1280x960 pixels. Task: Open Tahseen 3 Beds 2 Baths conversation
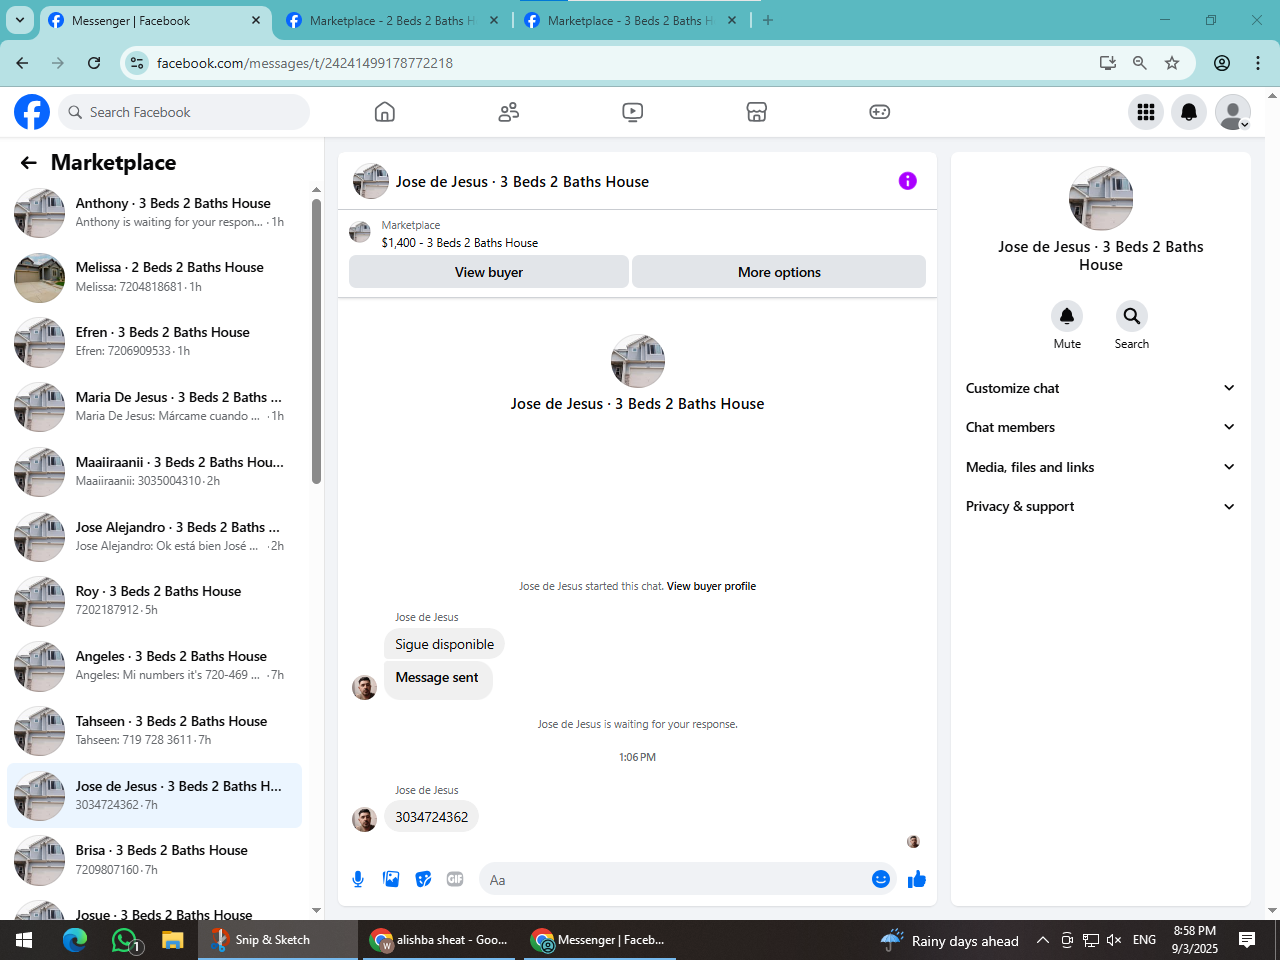155,731
